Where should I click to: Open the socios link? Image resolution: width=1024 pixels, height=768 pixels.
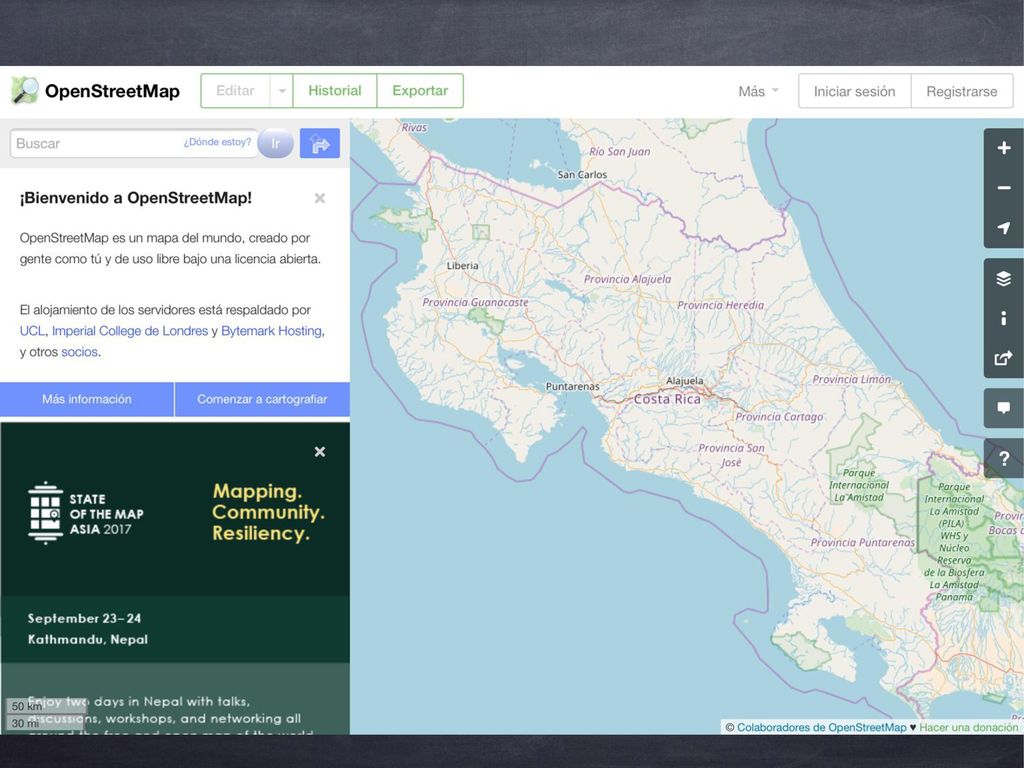pos(80,352)
